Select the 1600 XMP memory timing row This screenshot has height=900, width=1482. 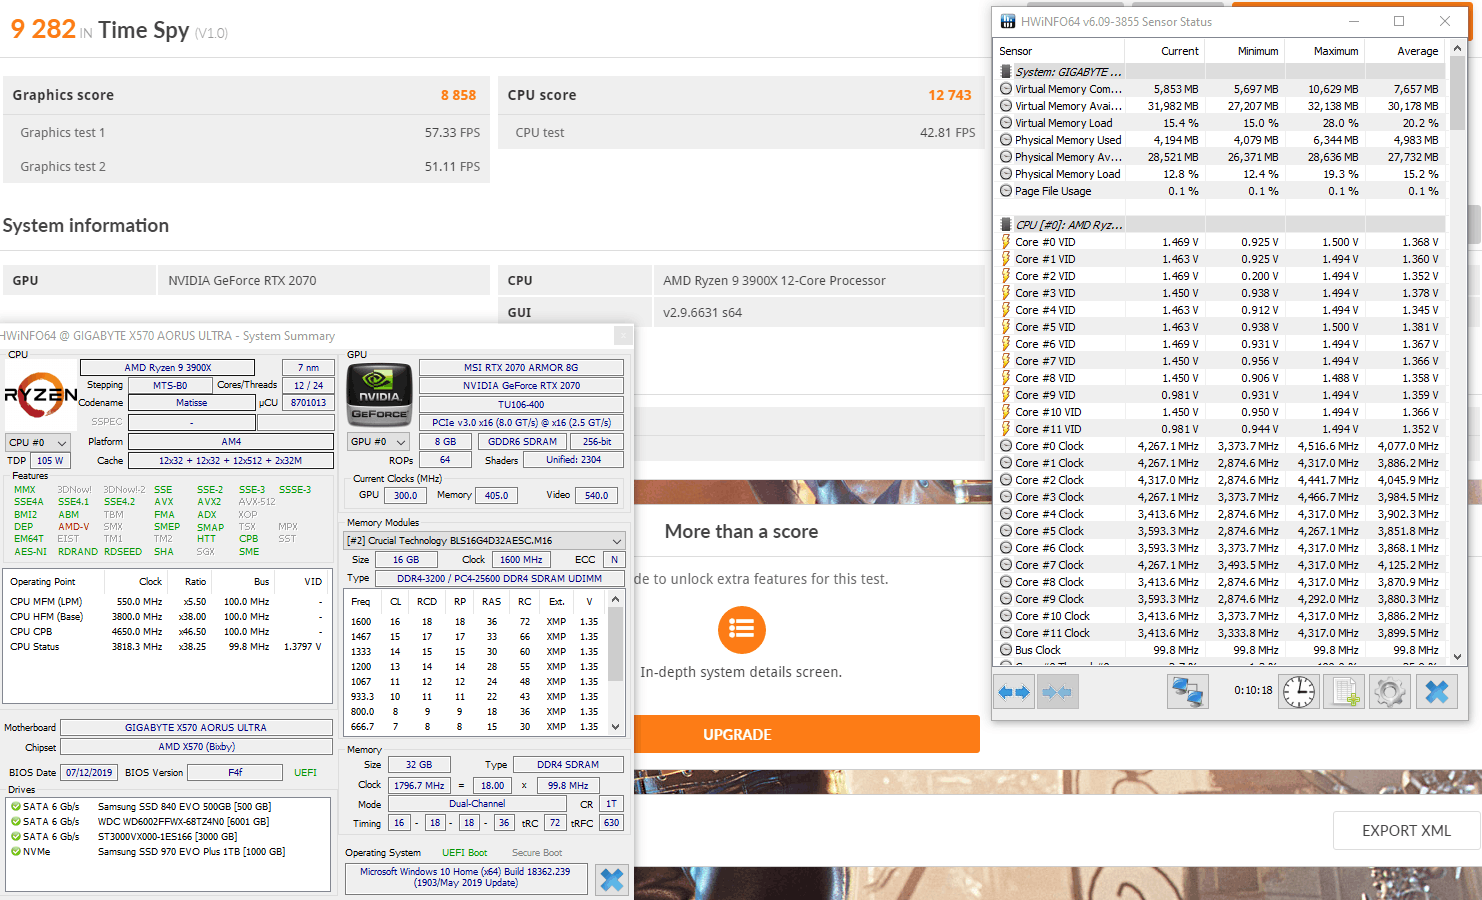(476, 621)
